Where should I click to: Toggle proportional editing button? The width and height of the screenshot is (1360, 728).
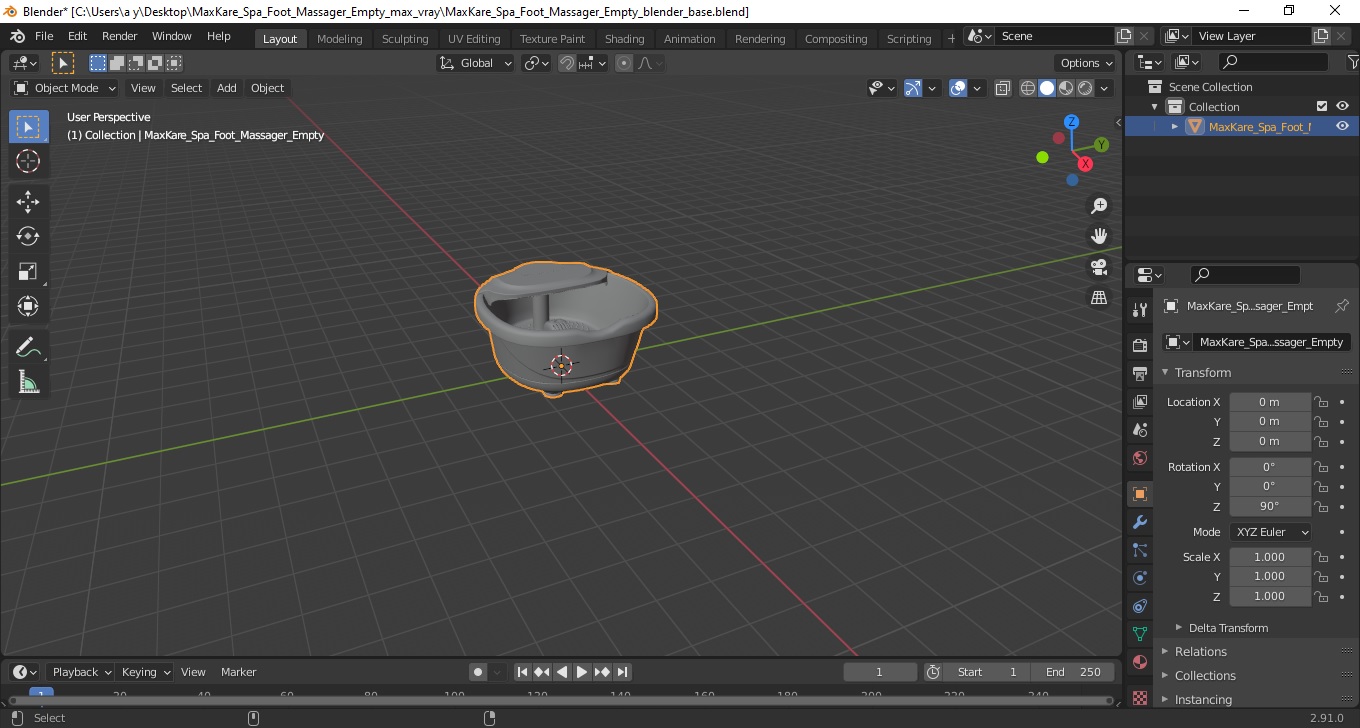click(624, 63)
